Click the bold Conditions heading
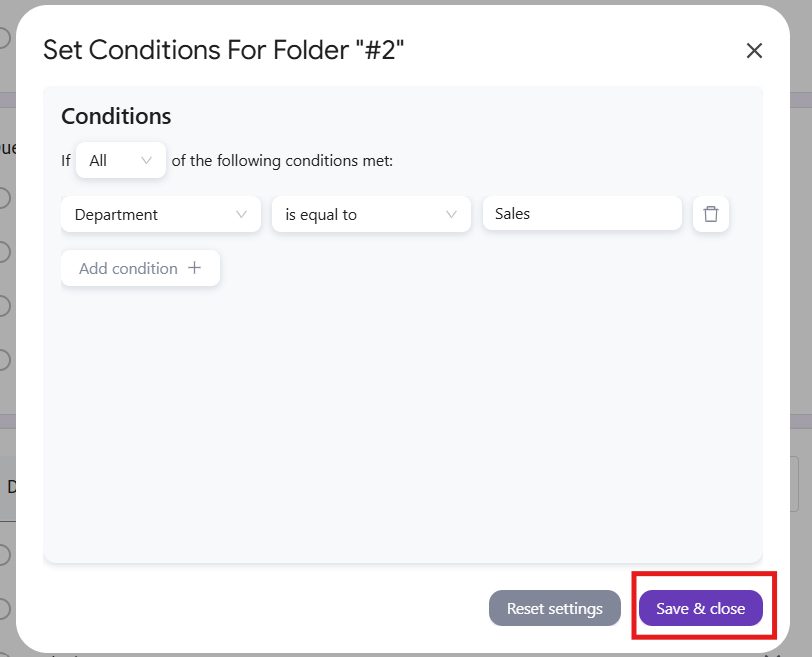812x657 pixels. pyautogui.click(x=116, y=116)
